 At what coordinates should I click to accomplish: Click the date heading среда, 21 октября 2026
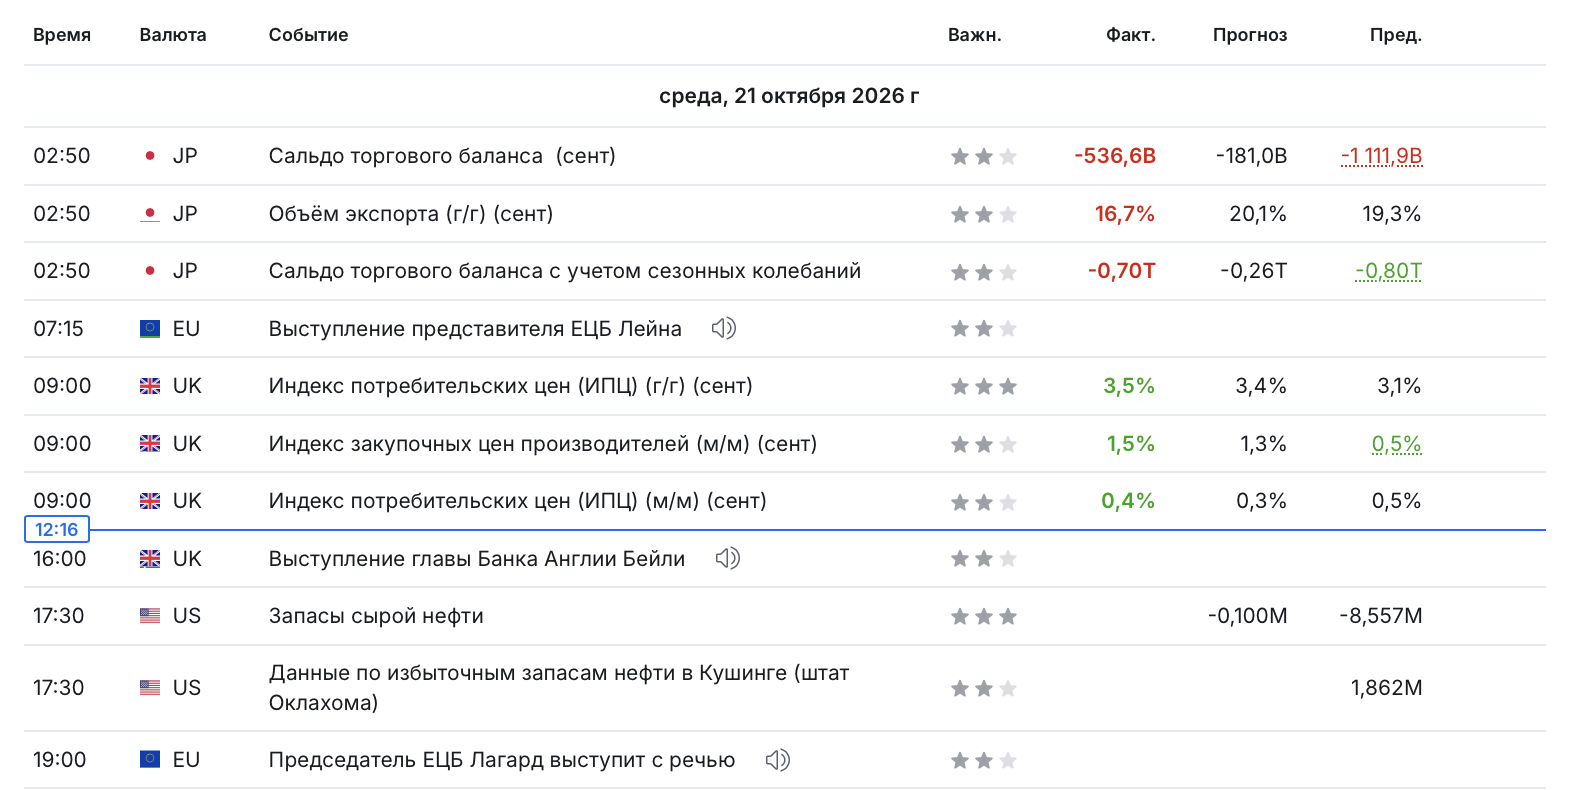789,96
